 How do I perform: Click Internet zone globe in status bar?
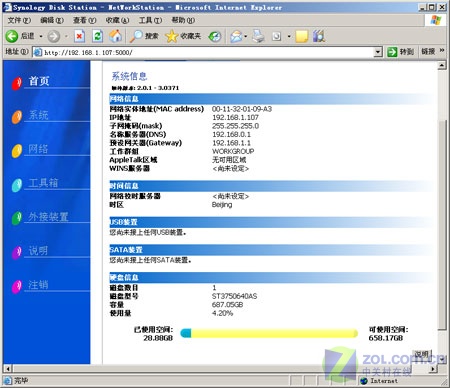(x=364, y=381)
